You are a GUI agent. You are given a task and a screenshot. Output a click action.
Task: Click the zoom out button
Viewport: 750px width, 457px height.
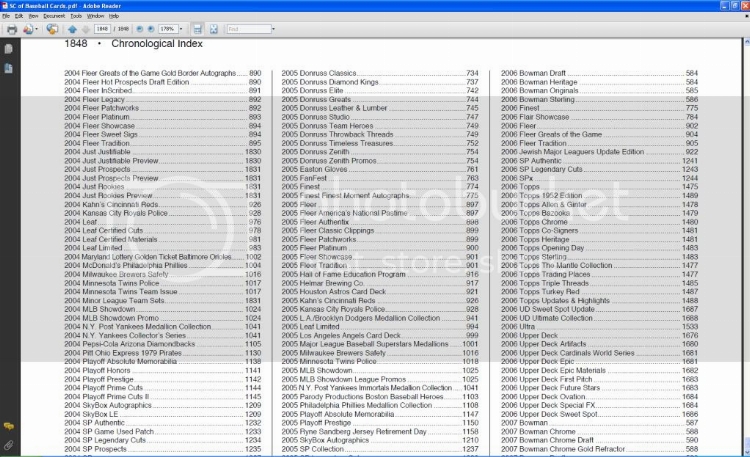pos(140,29)
